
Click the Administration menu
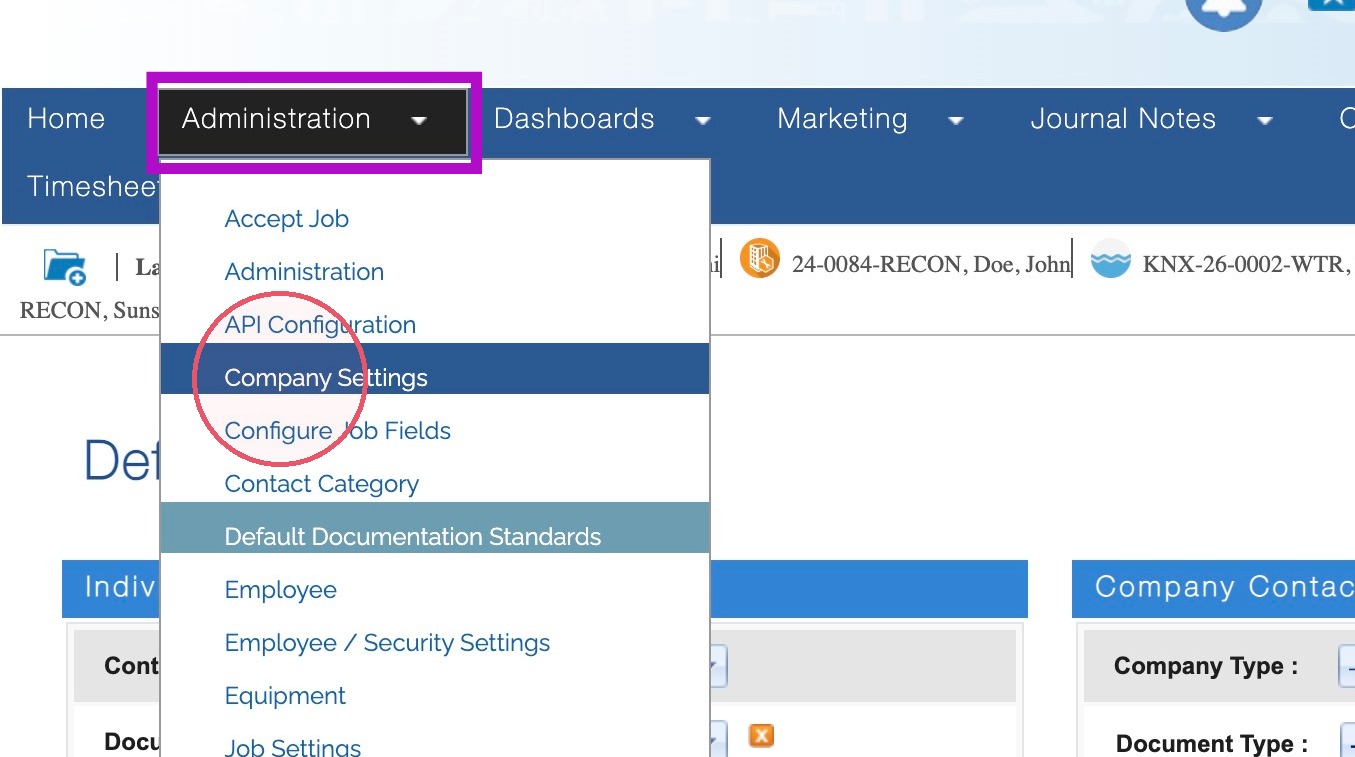coord(314,121)
